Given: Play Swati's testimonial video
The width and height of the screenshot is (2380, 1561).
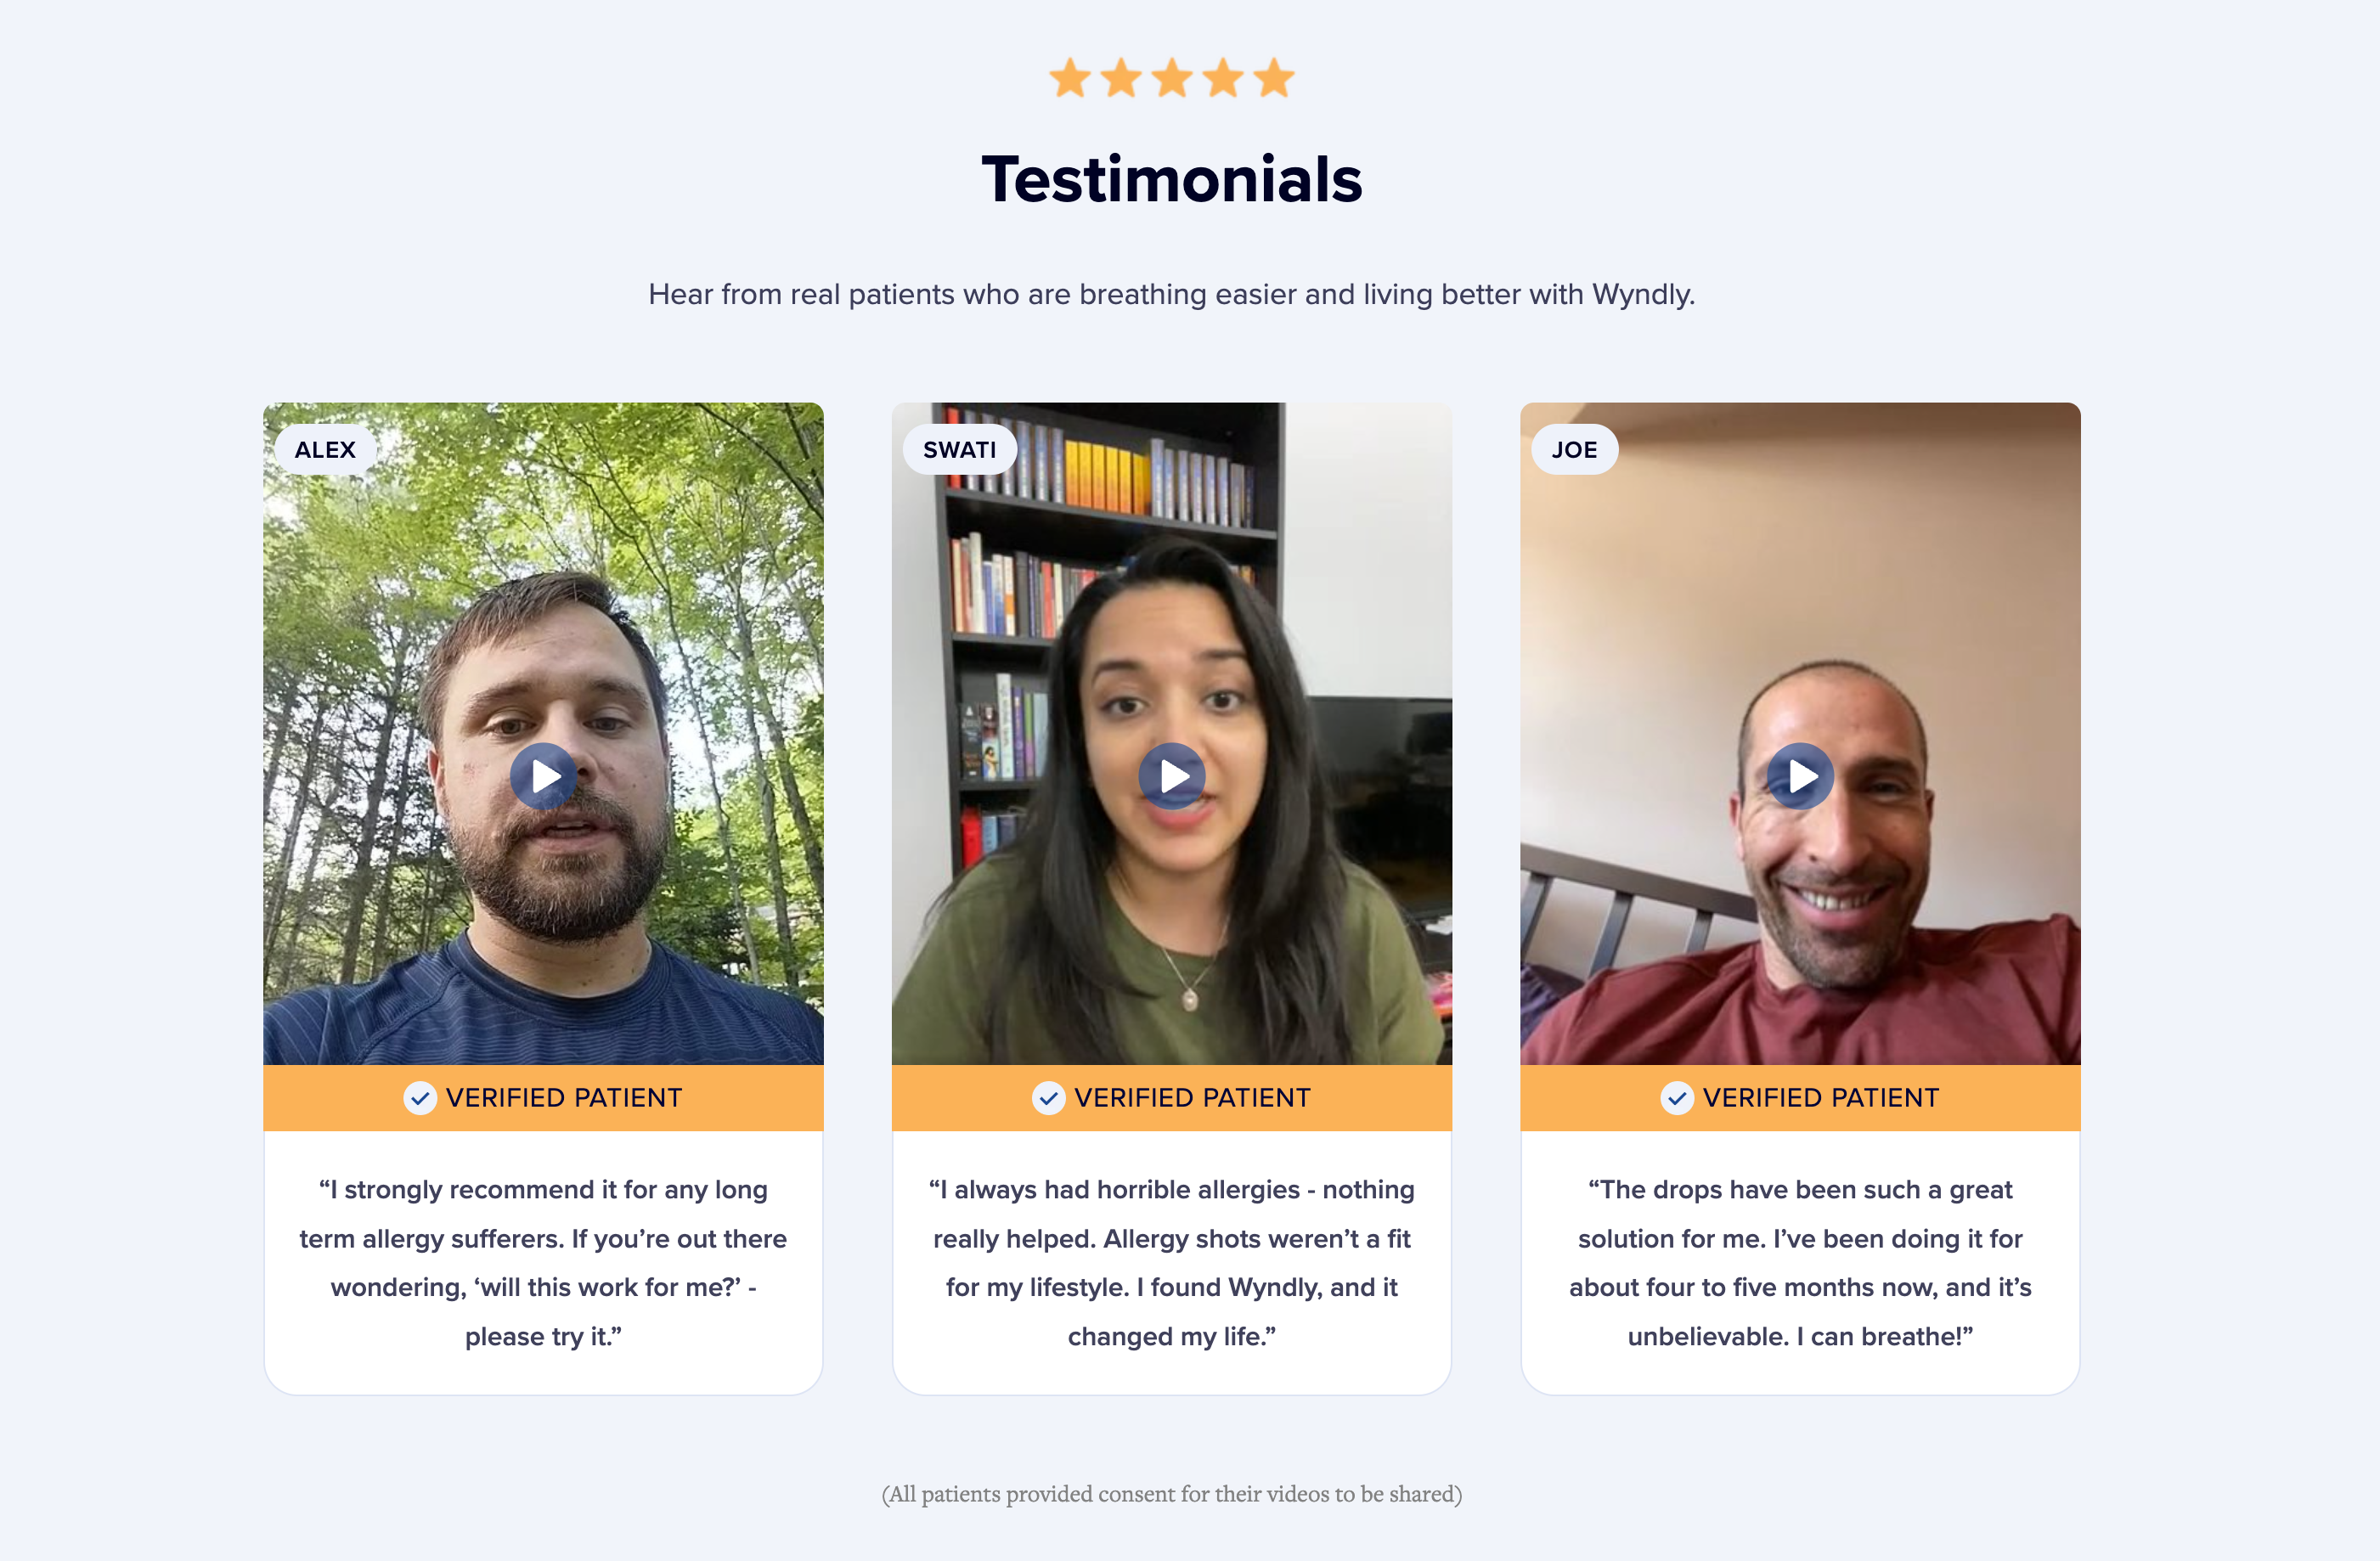Looking at the screenshot, I should pyautogui.click(x=1172, y=776).
